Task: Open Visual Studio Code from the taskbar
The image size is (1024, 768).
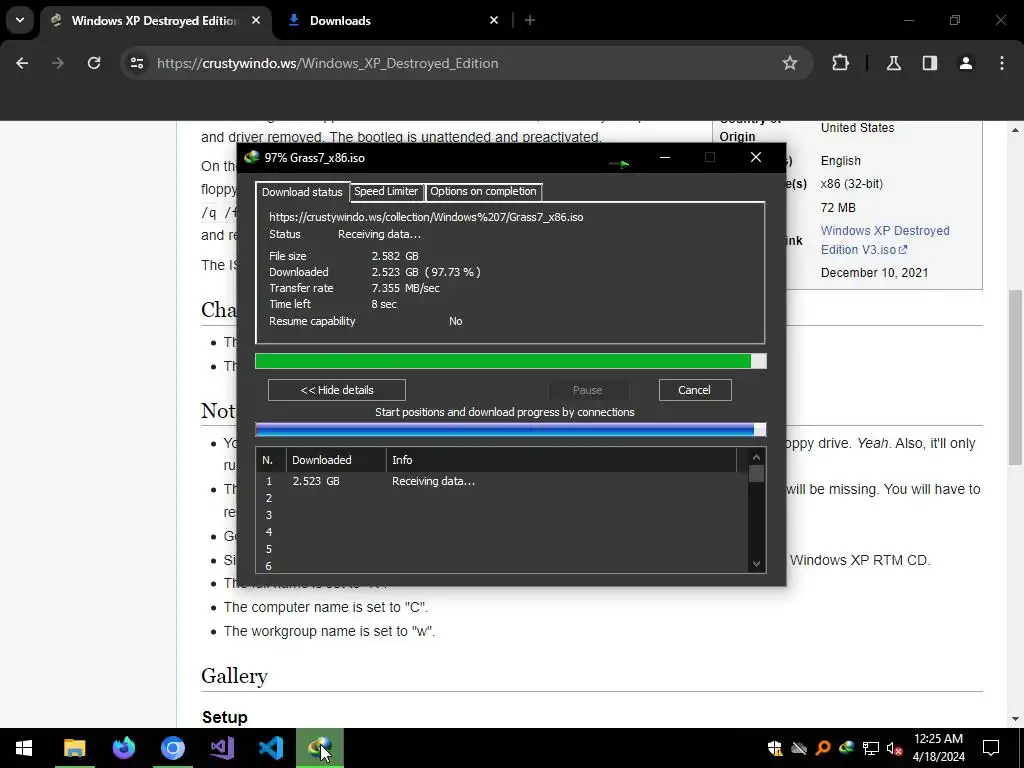Action: pos(271,748)
